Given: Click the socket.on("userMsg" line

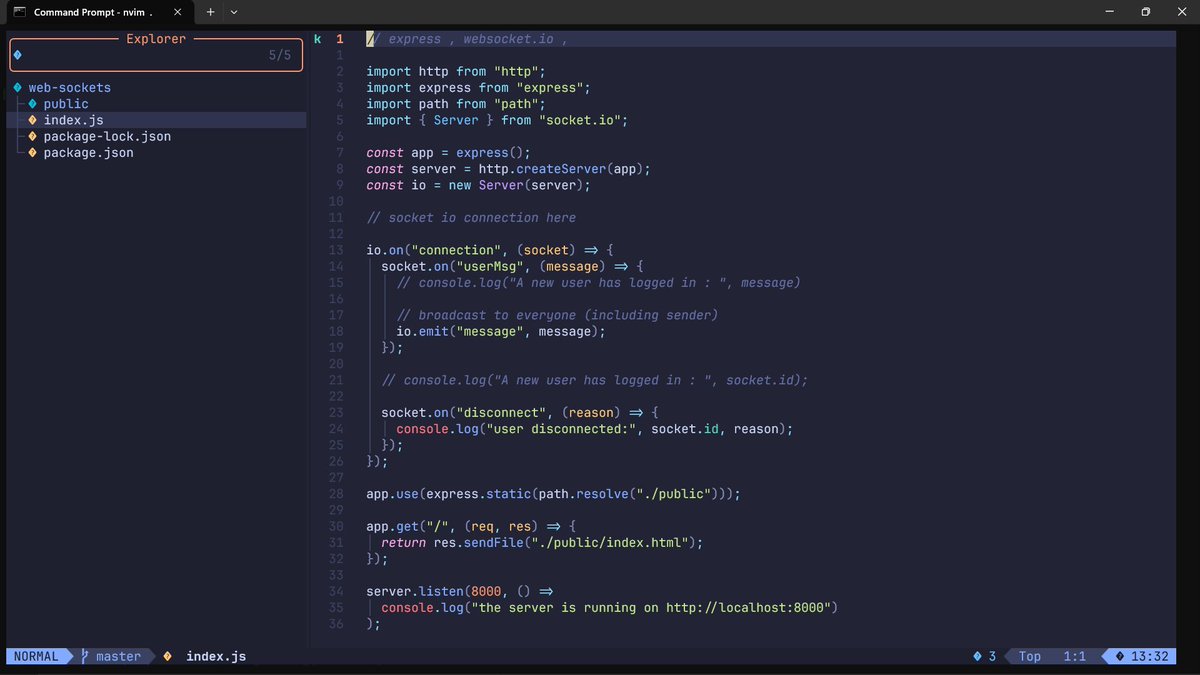Looking at the screenshot, I should [x=514, y=266].
